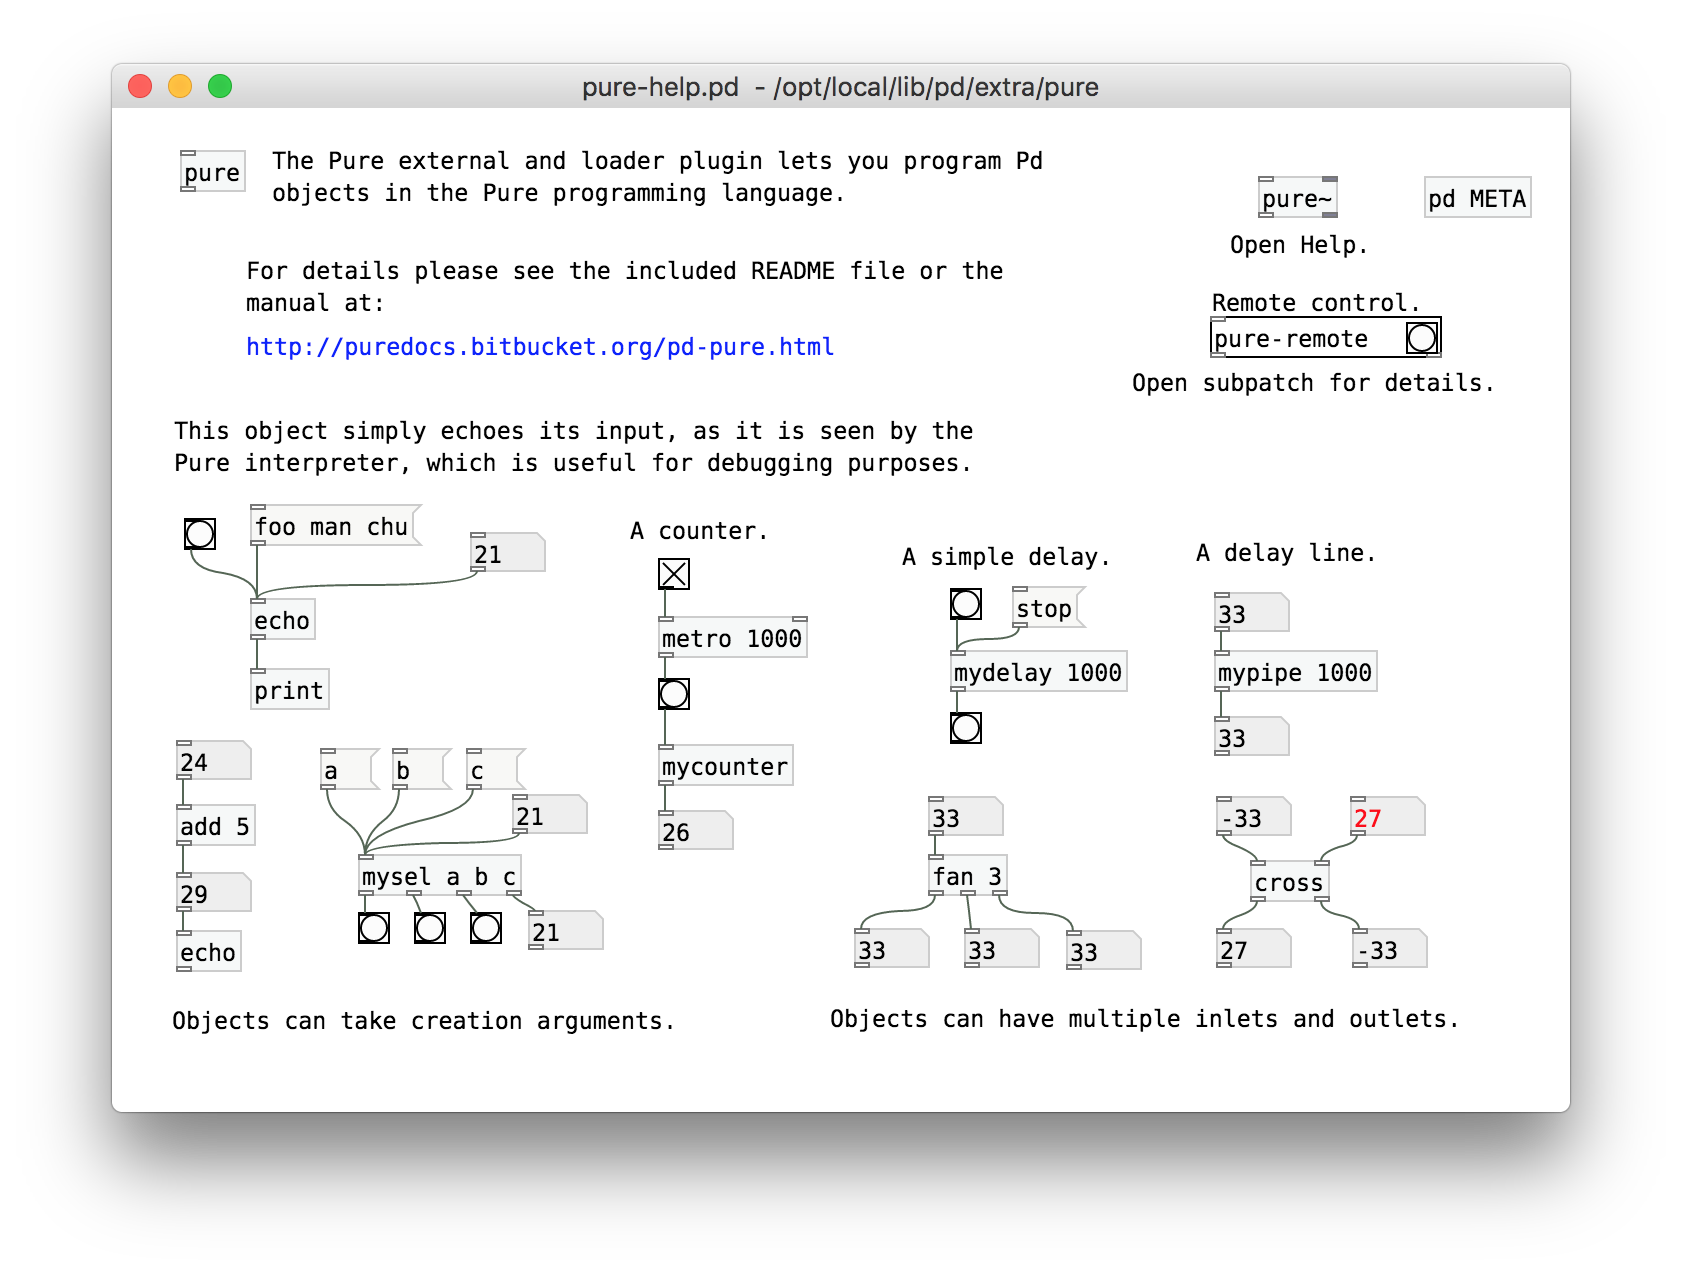This screenshot has width=1682, height=1272.
Task: Click the bang below mydelay 1000
Action: [966, 728]
